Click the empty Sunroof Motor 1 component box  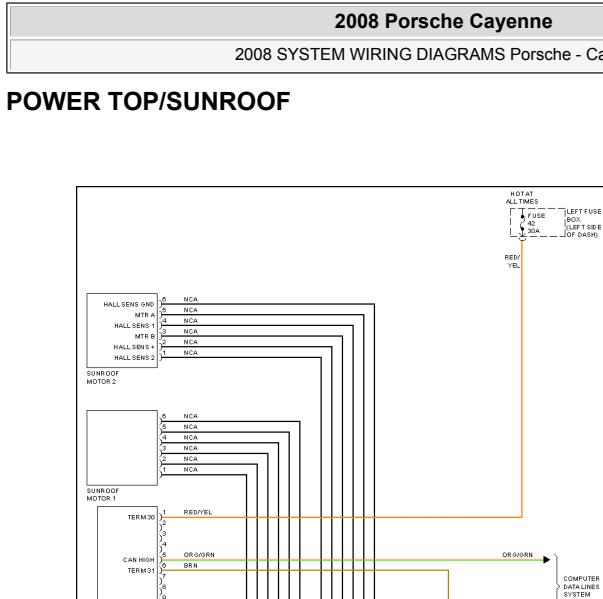pos(122,448)
